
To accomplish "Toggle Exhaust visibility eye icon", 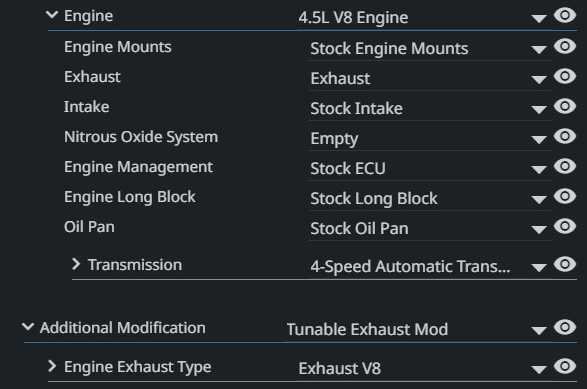I will [x=565, y=76].
